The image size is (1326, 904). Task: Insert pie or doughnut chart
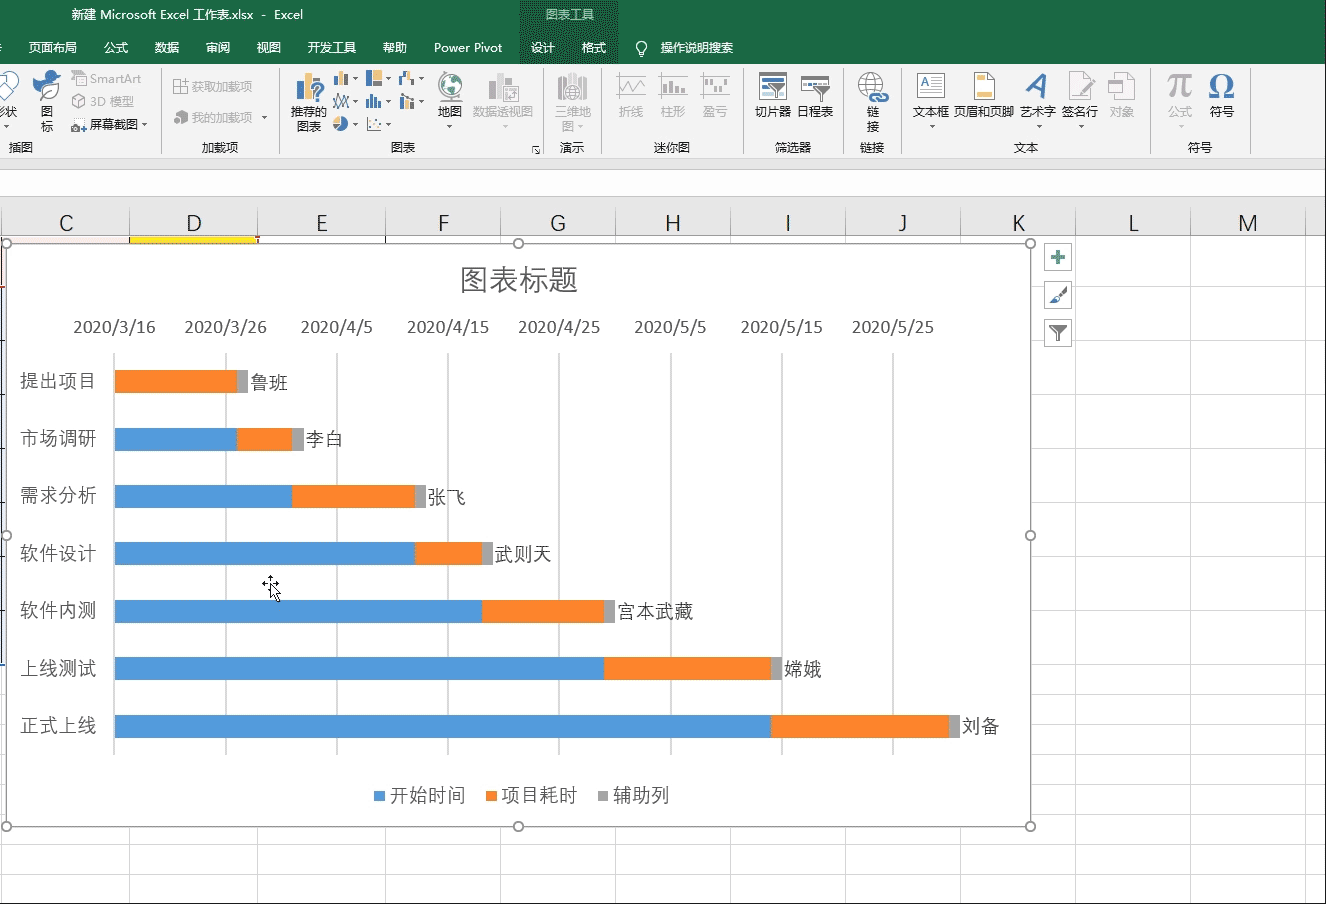point(341,124)
